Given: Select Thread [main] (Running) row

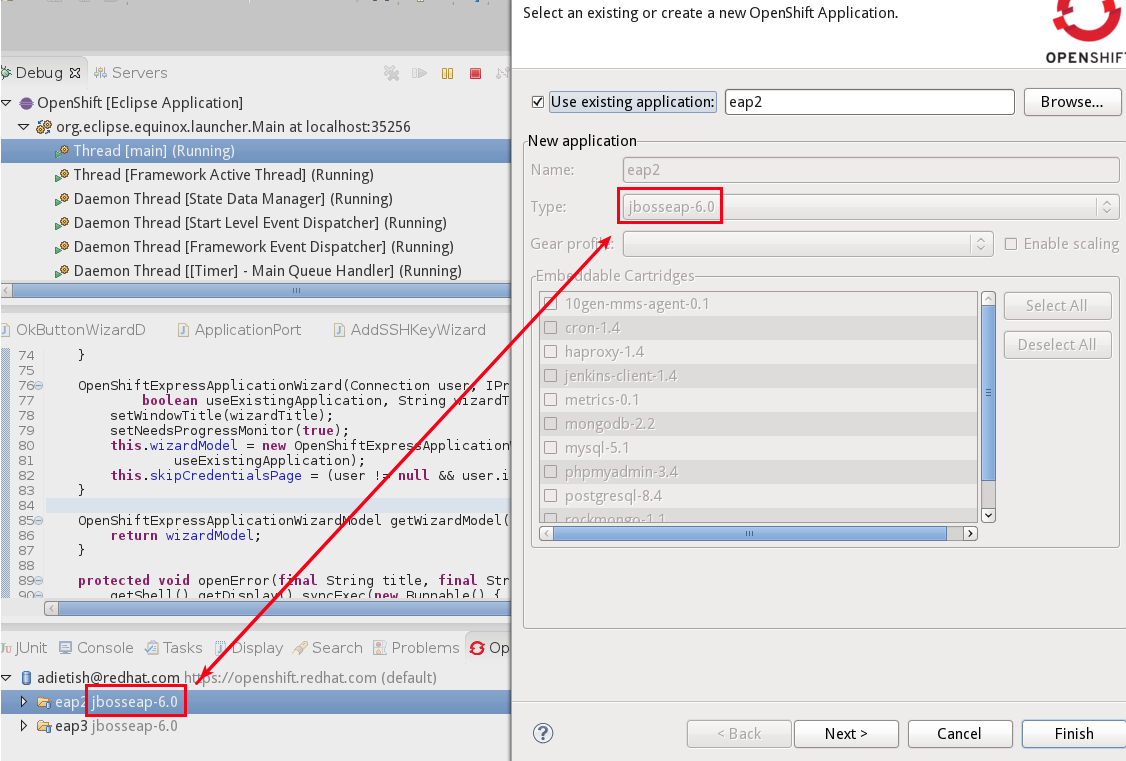Looking at the screenshot, I should point(256,151).
